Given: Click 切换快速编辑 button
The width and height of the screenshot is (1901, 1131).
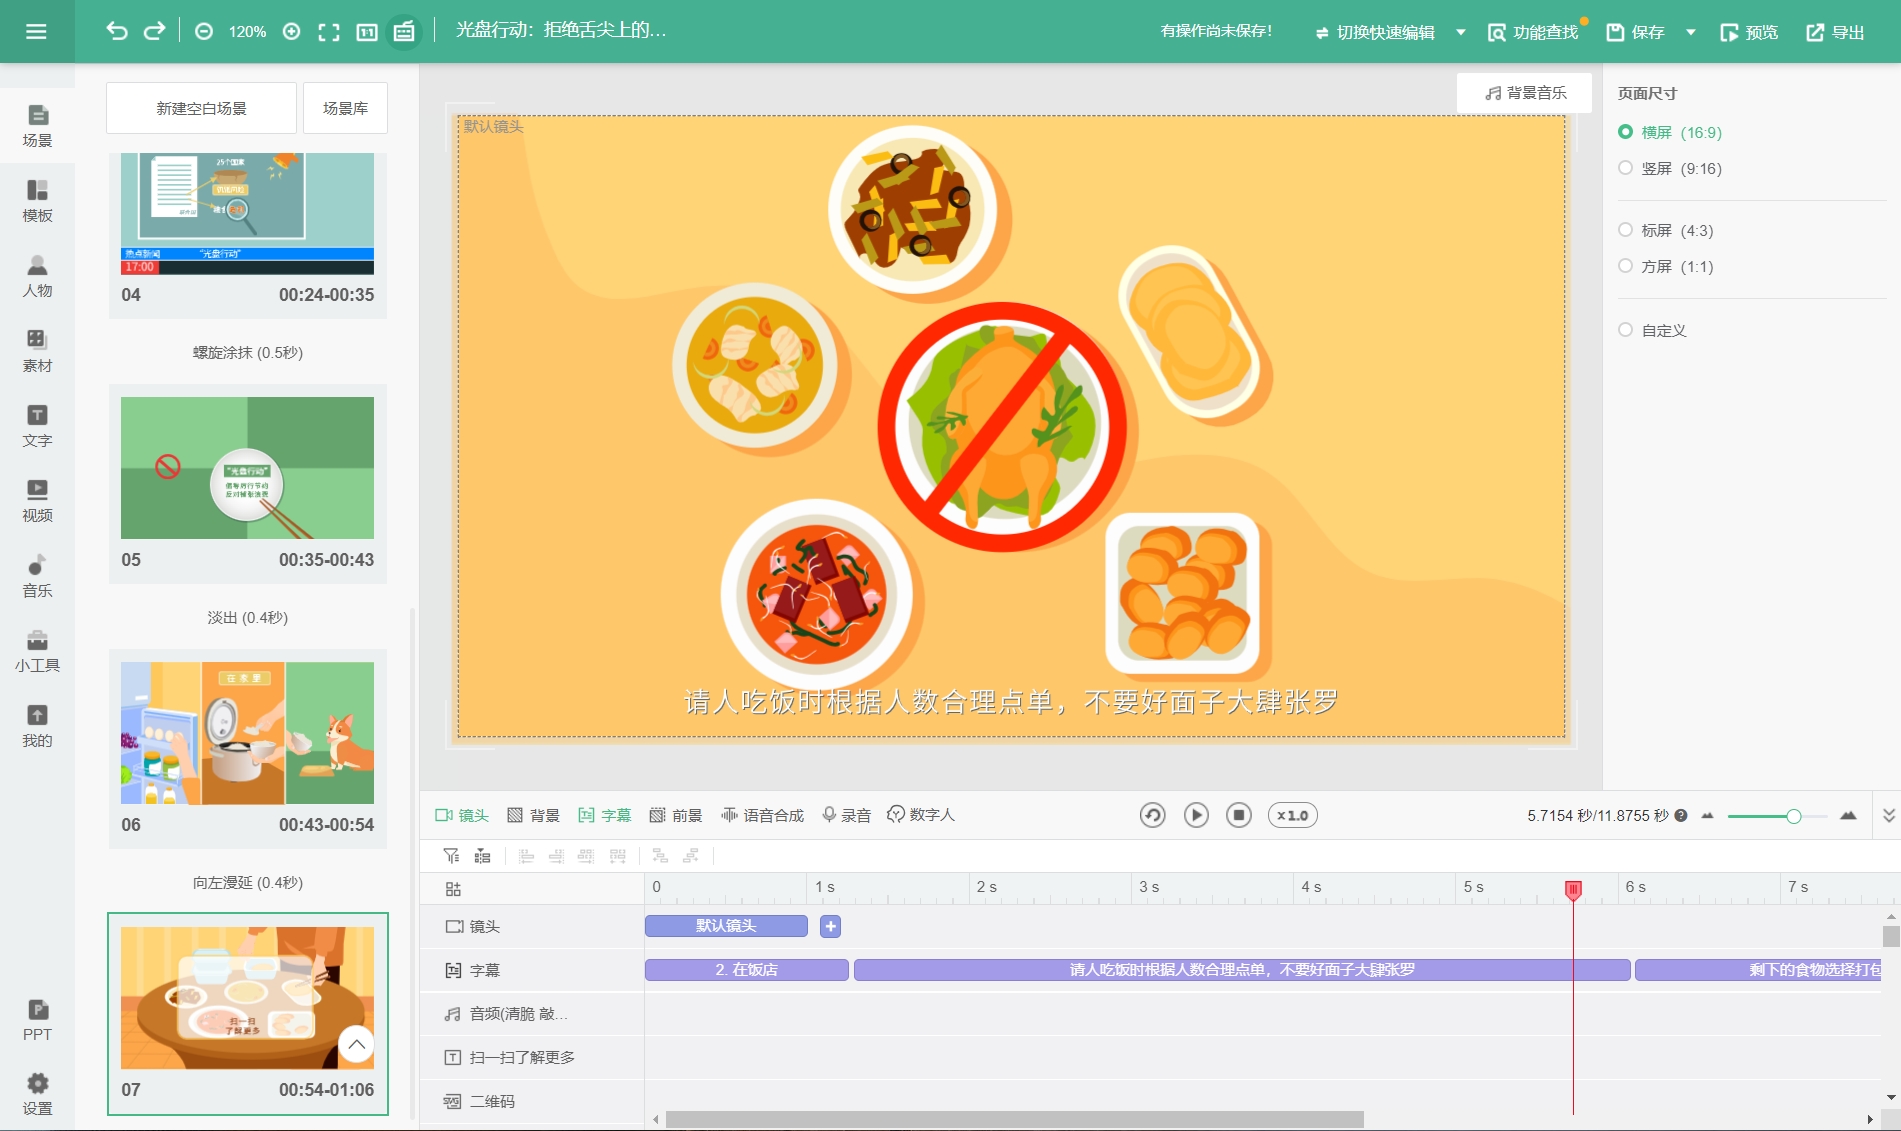Looking at the screenshot, I should click(x=1376, y=33).
